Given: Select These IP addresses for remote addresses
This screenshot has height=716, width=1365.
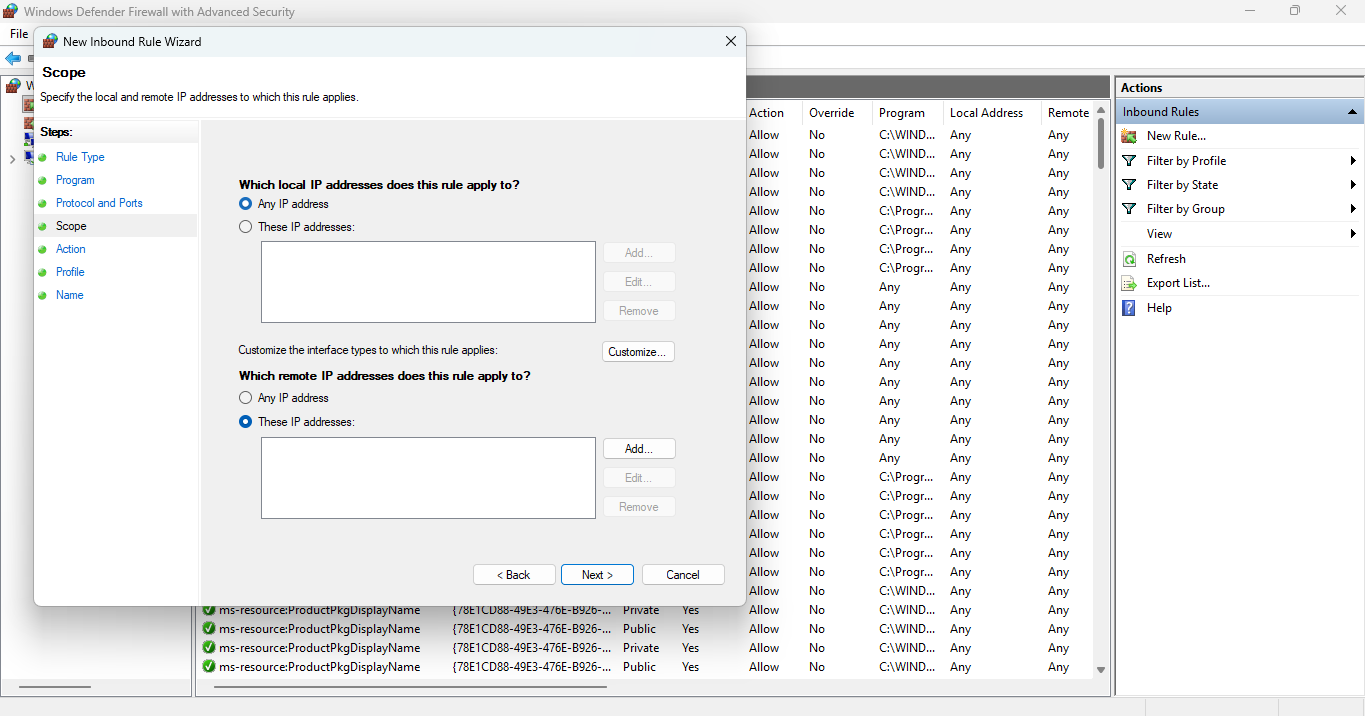Looking at the screenshot, I should point(246,422).
